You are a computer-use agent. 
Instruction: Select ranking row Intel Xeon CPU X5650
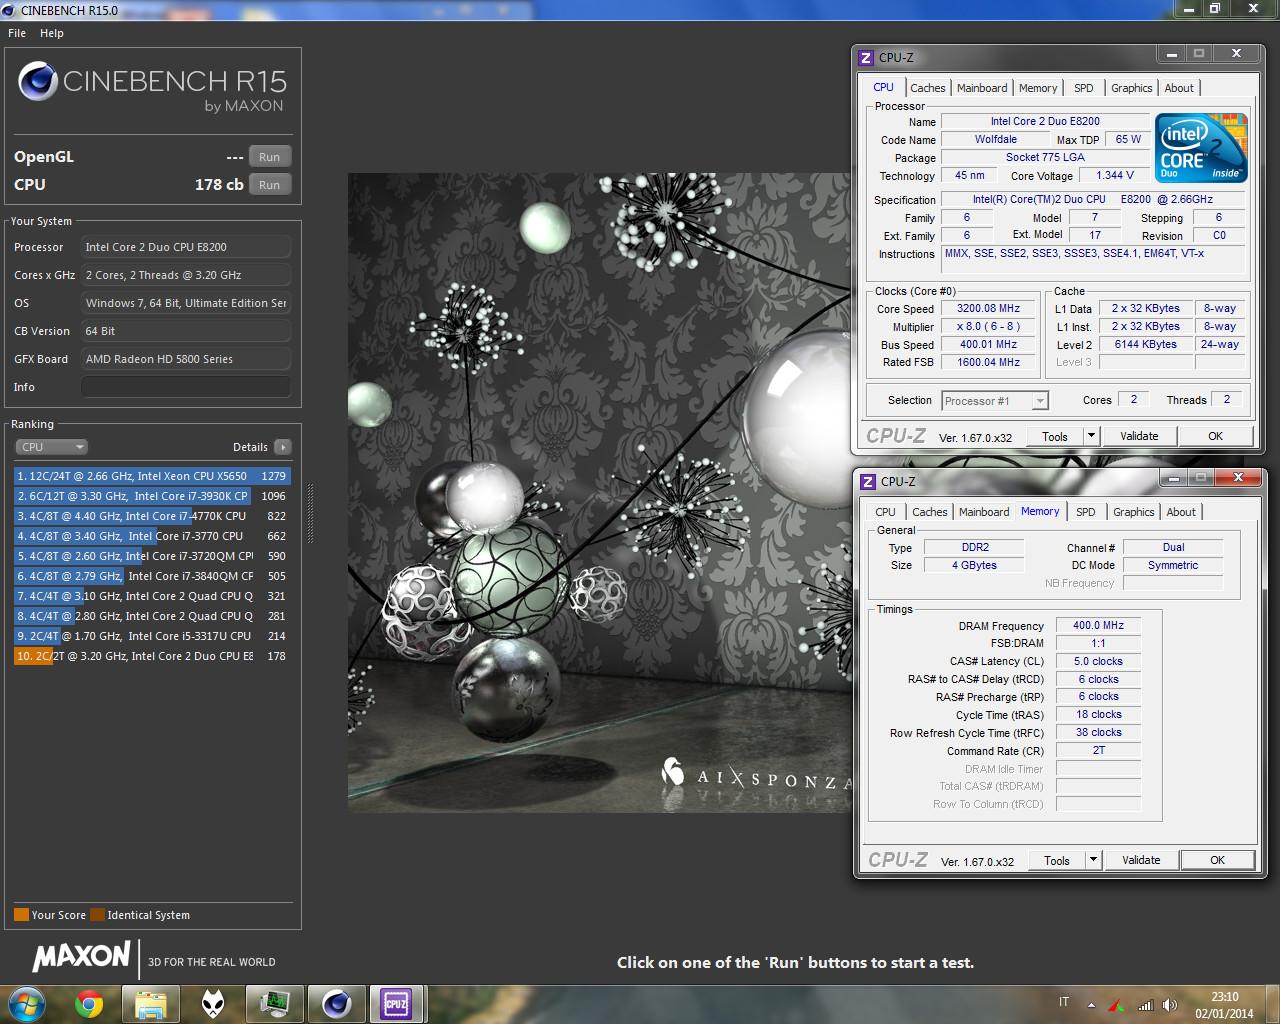[152, 476]
